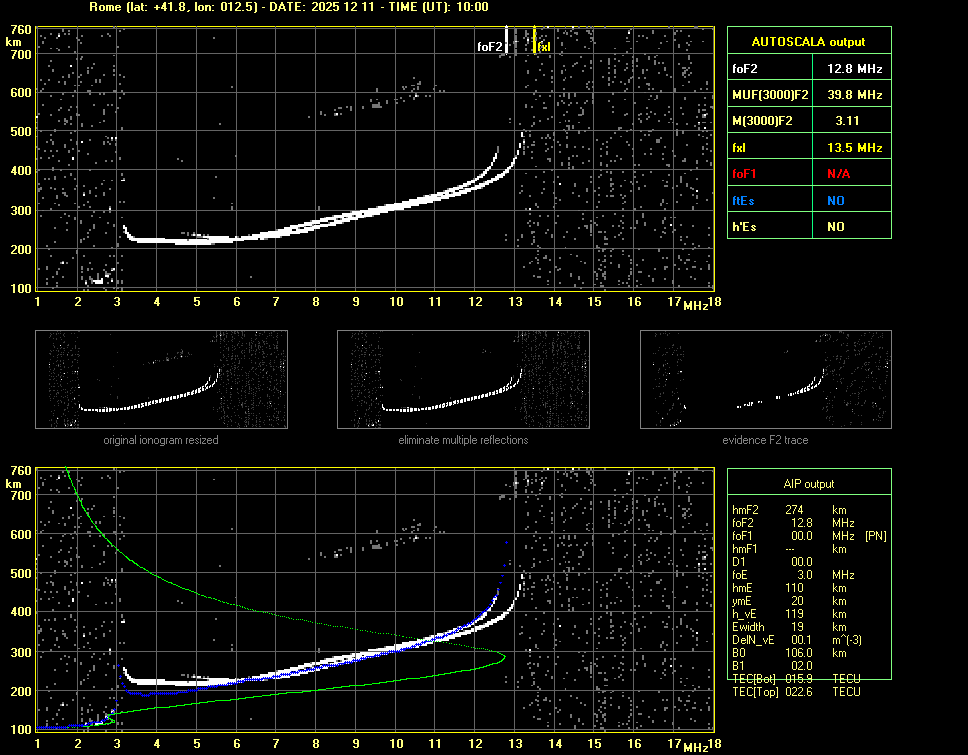Open the original ionogram resized thumbnail
The height and width of the screenshot is (755, 968).
point(161,379)
